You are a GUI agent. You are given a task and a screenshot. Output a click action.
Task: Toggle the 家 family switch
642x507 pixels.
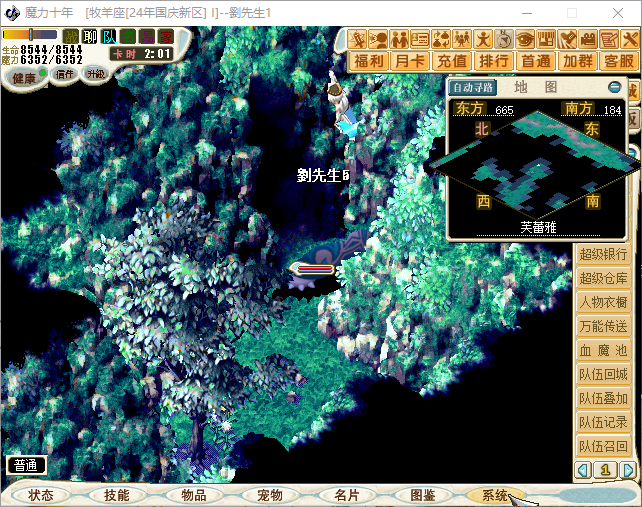click(x=166, y=36)
